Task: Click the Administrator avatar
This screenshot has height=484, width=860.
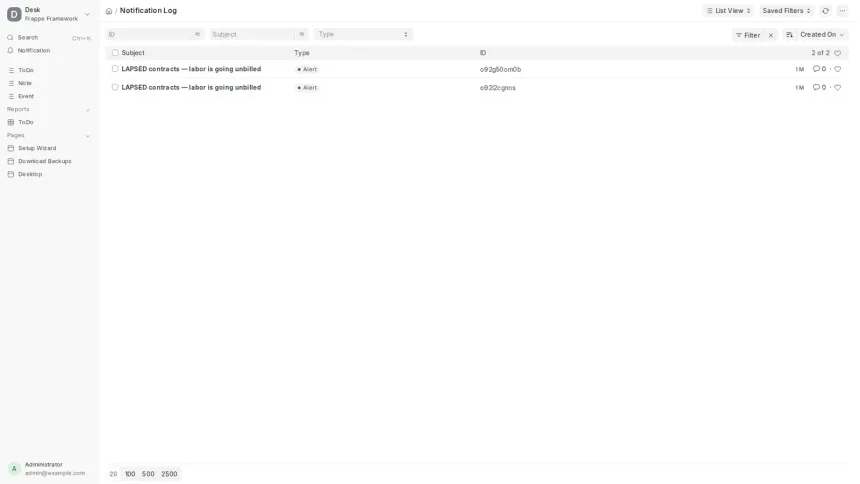Action: pyautogui.click(x=14, y=469)
